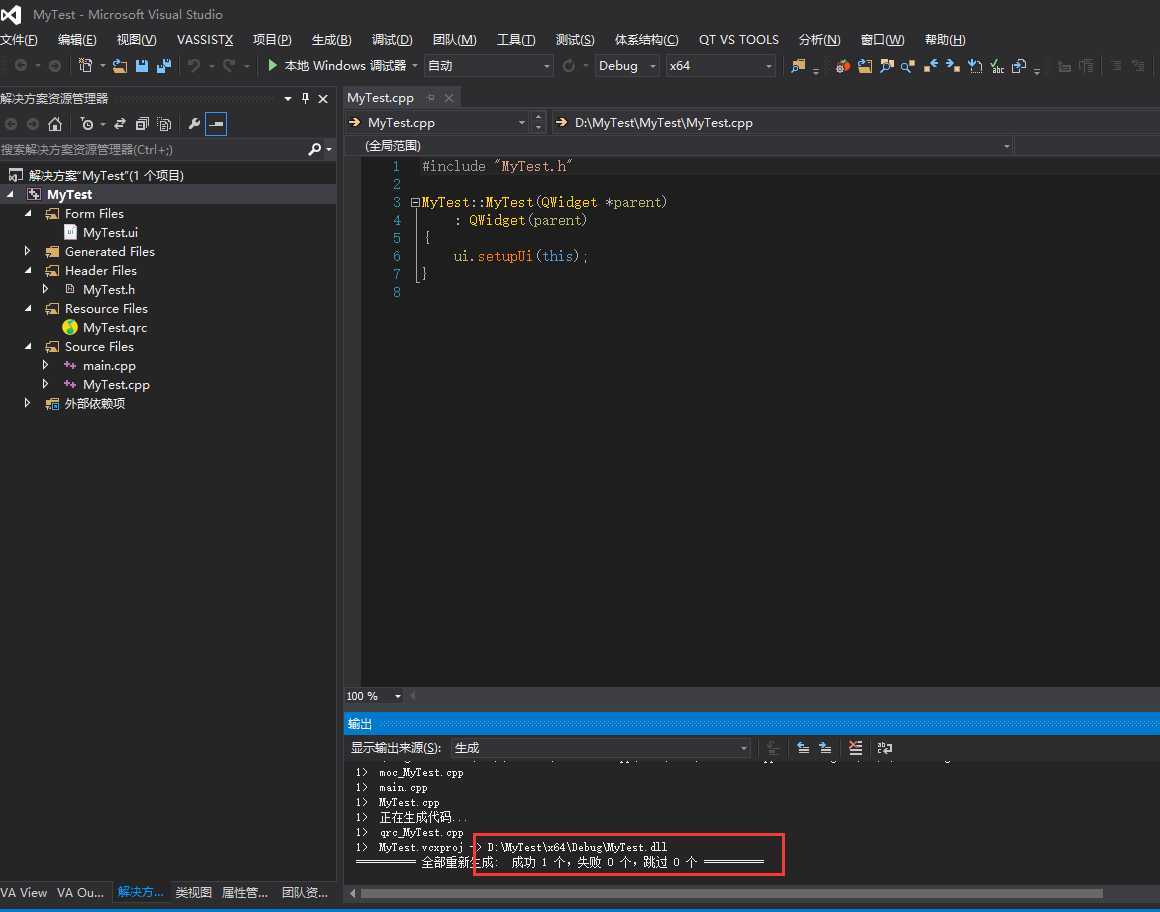The height and width of the screenshot is (912, 1160).
Task: Open Properties wrench icon in Solution Explorer
Action: (194, 124)
